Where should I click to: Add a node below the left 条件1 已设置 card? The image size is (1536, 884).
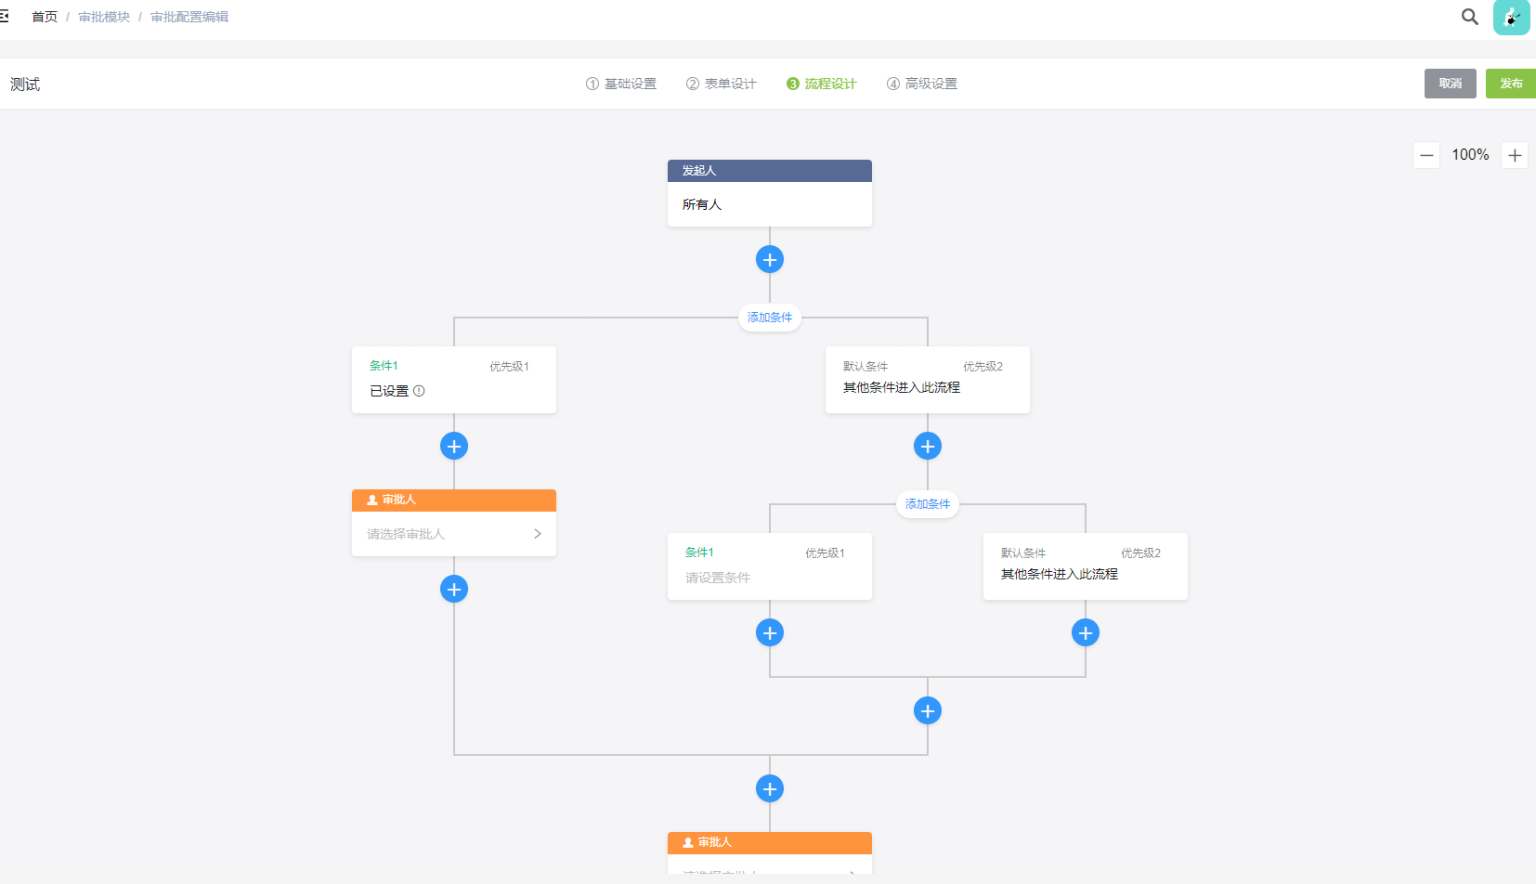[x=454, y=446]
